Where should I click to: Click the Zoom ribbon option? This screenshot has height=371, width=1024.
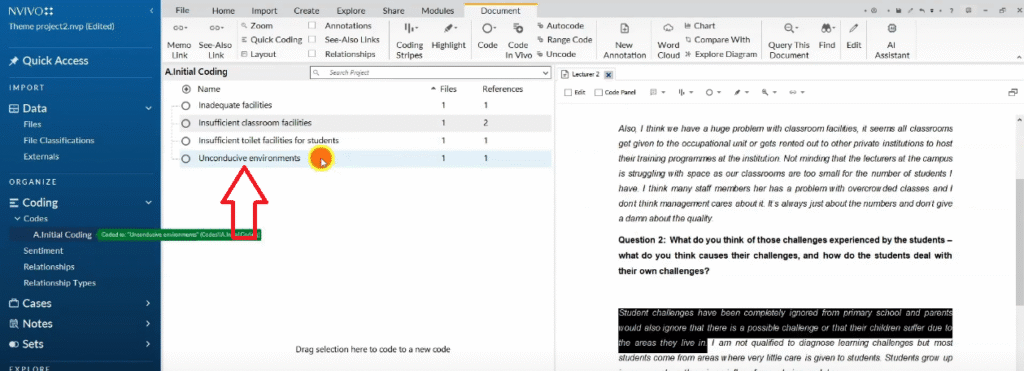click(x=257, y=25)
